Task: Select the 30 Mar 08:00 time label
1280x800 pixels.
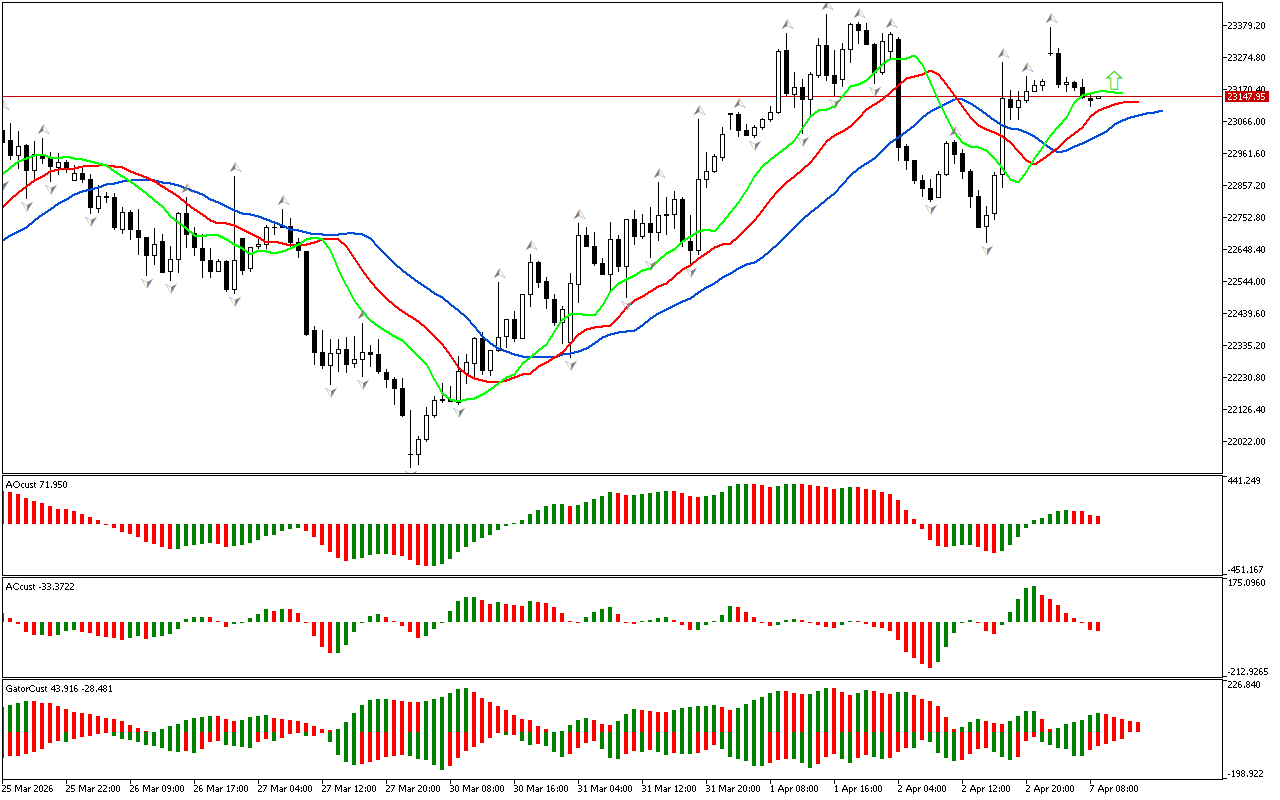Action: 477,788
